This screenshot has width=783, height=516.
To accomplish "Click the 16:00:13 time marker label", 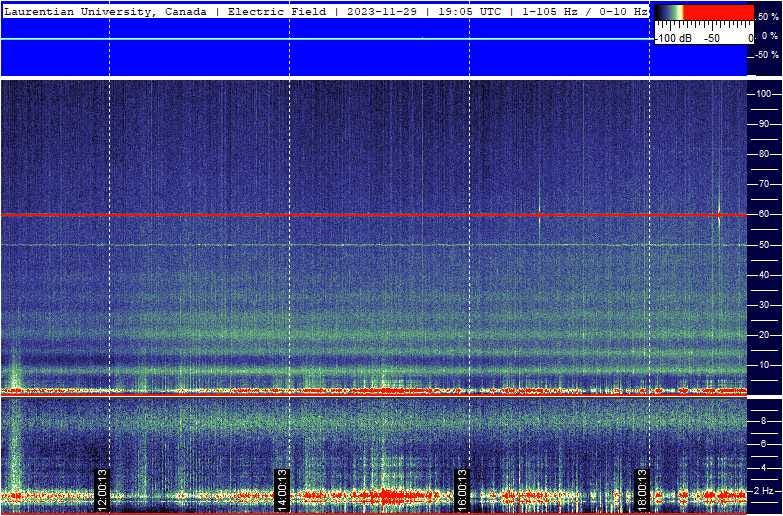I will pyautogui.click(x=461, y=490).
